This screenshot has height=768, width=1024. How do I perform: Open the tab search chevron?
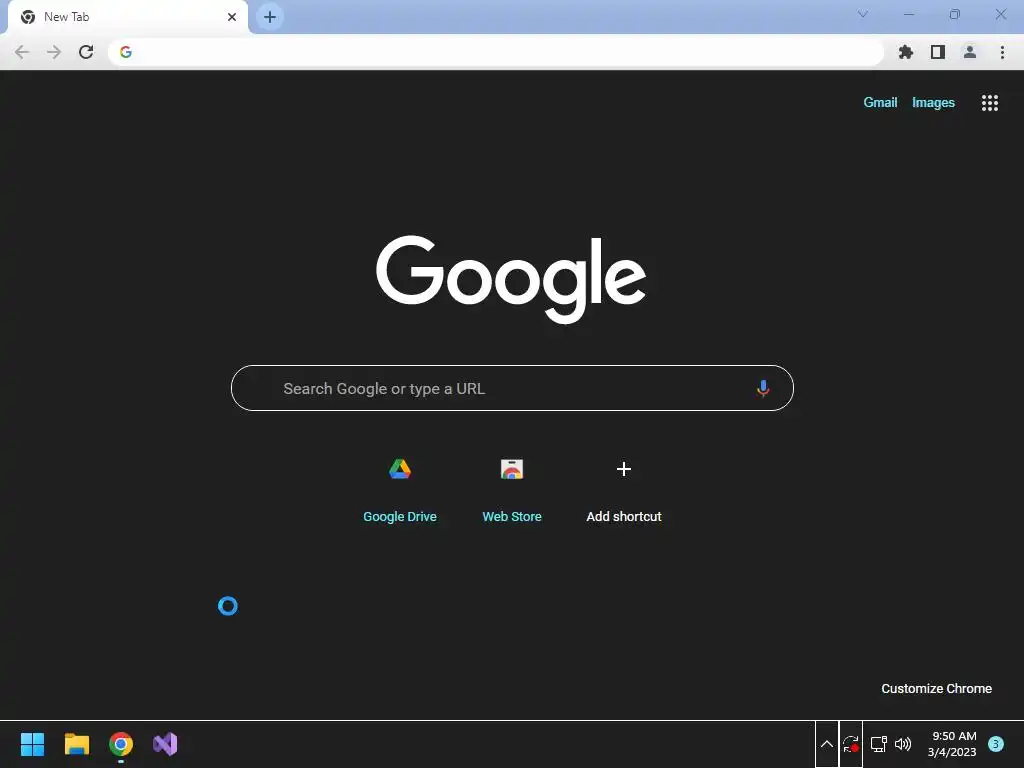[x=863, y=14]
